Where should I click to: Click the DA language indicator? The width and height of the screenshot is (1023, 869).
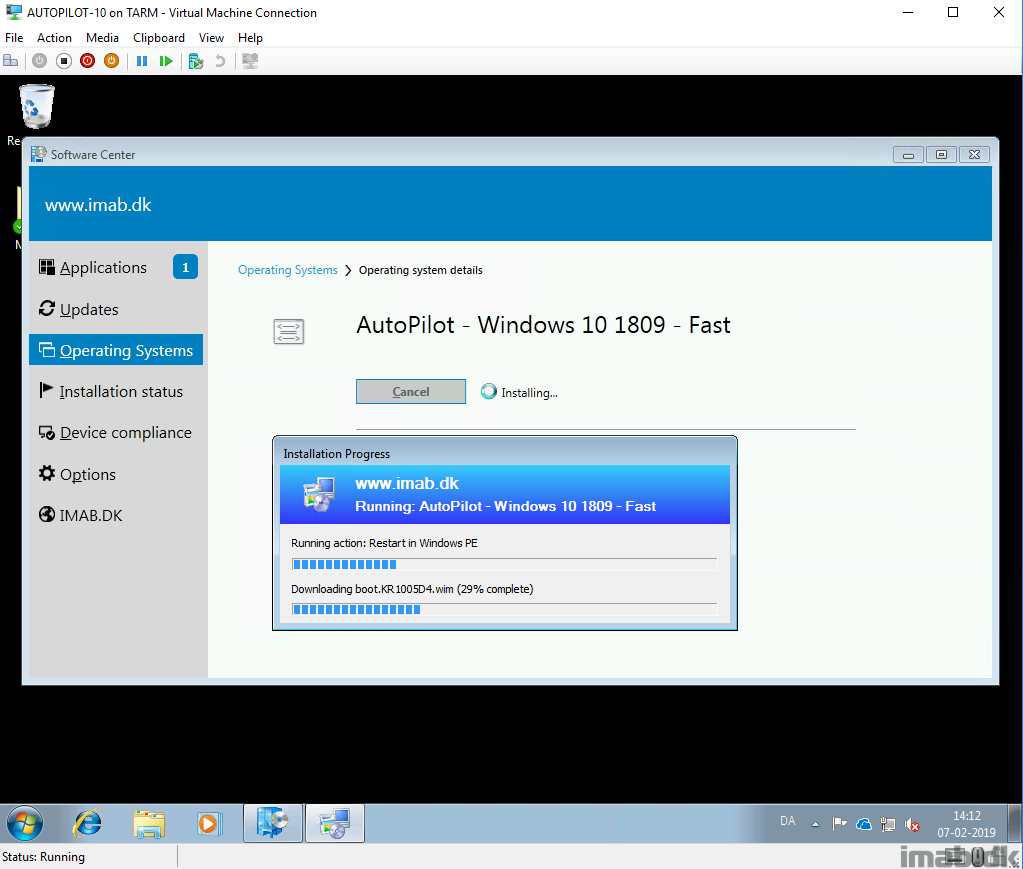[787, 821]
